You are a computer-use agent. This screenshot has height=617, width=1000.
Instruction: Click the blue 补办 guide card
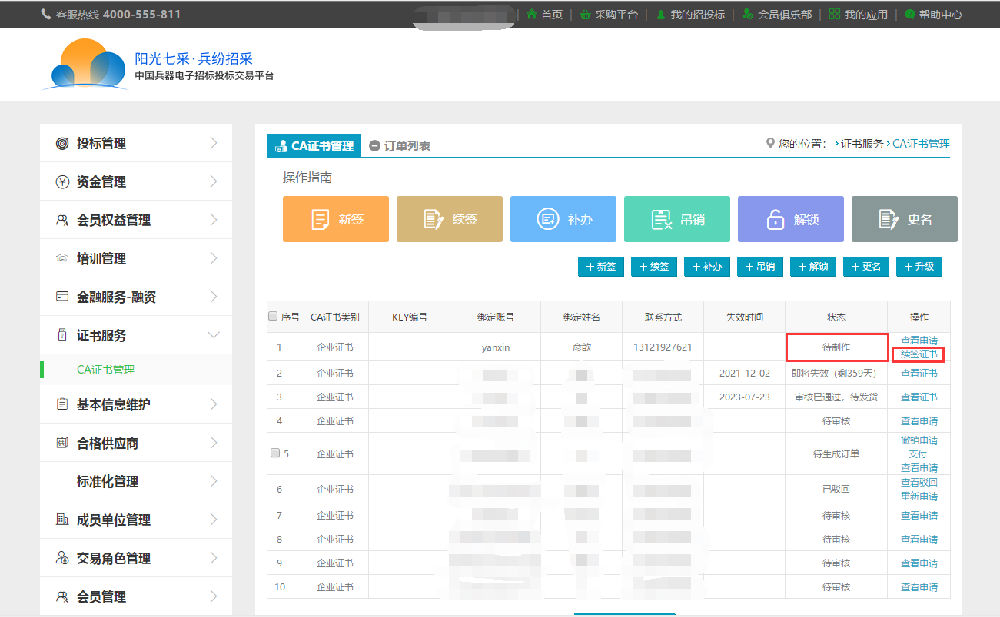[563, 219]
